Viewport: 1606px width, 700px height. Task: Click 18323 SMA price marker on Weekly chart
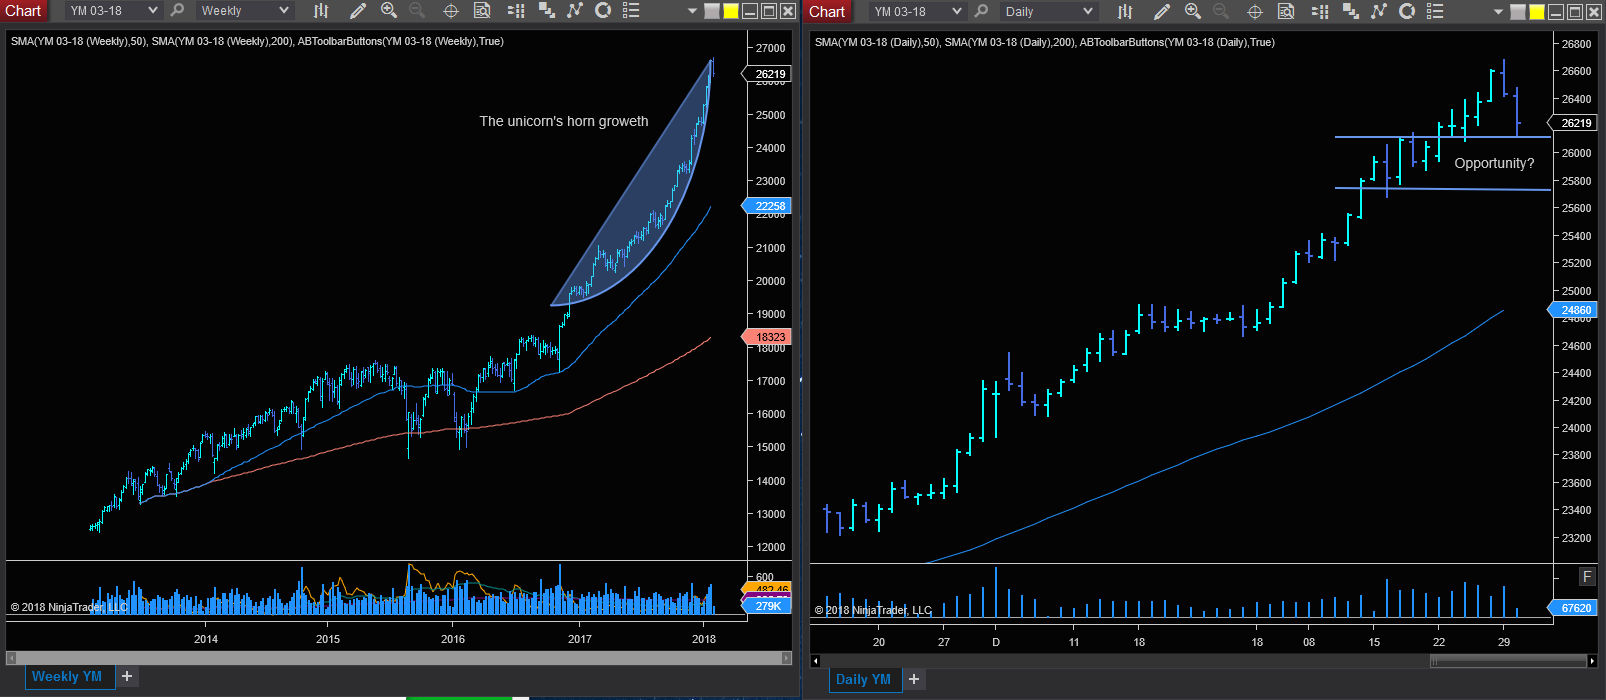coord(768,337)
